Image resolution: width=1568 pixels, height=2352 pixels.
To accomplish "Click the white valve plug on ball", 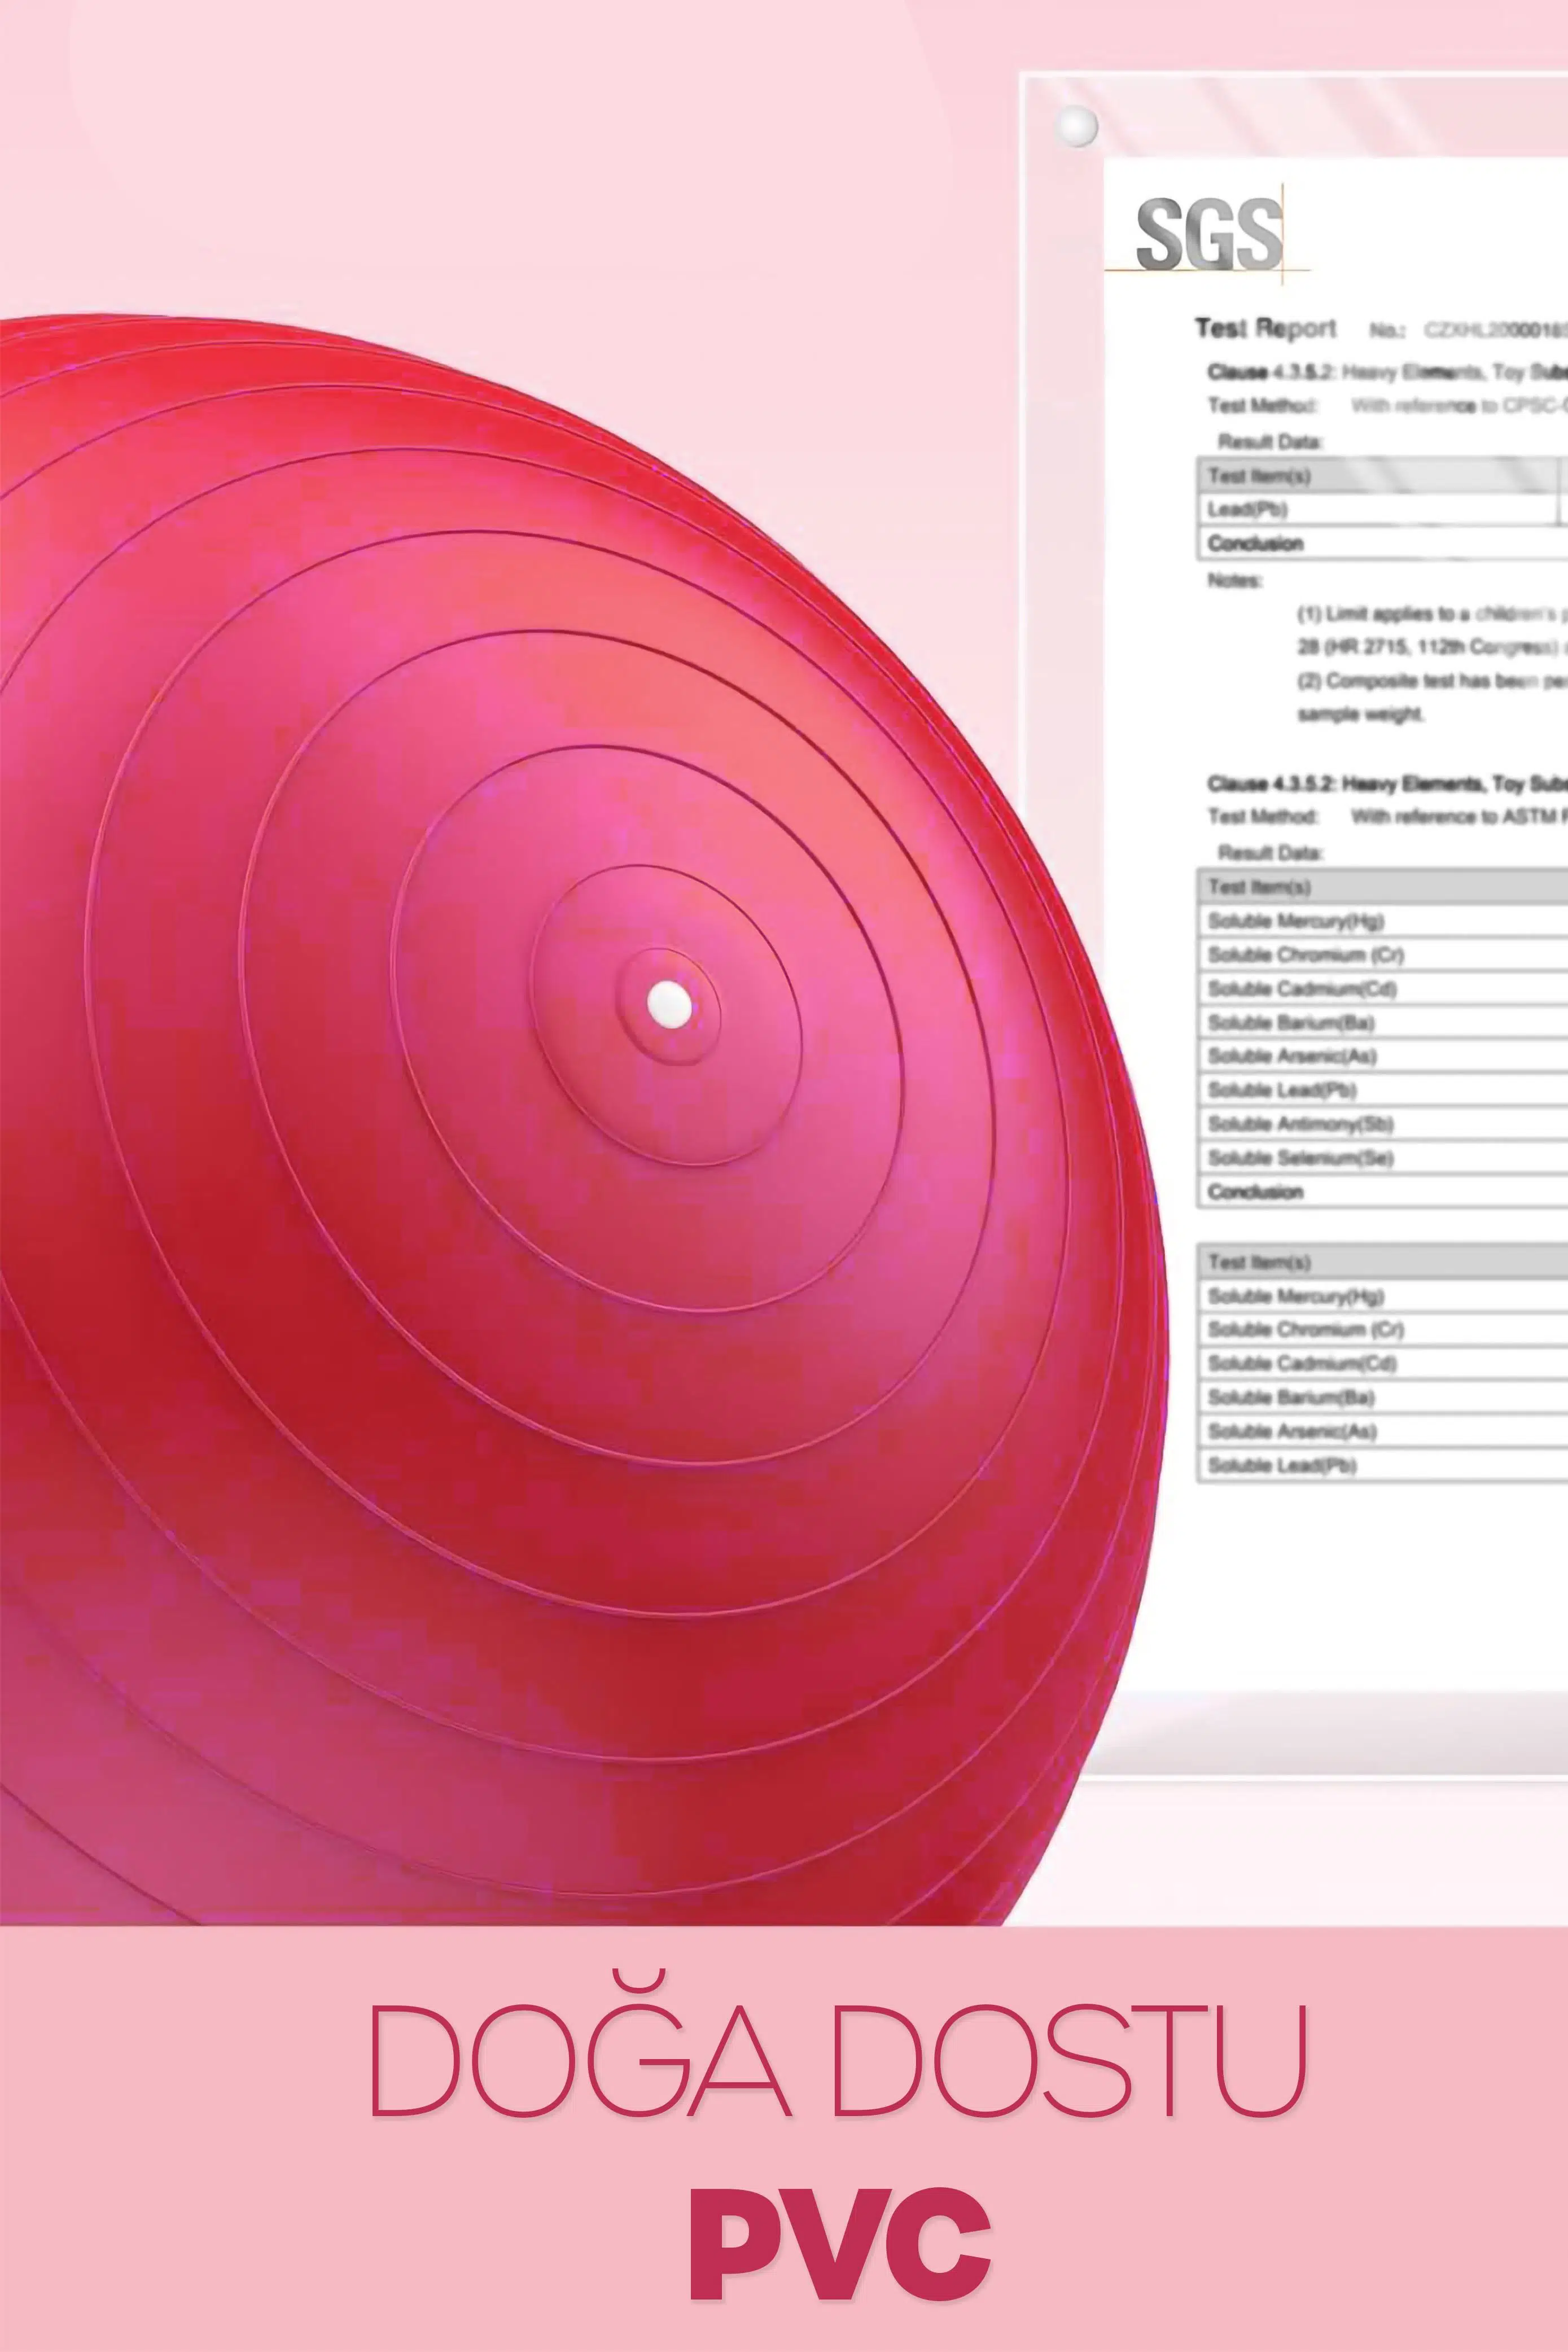I will coord(669,1004).
